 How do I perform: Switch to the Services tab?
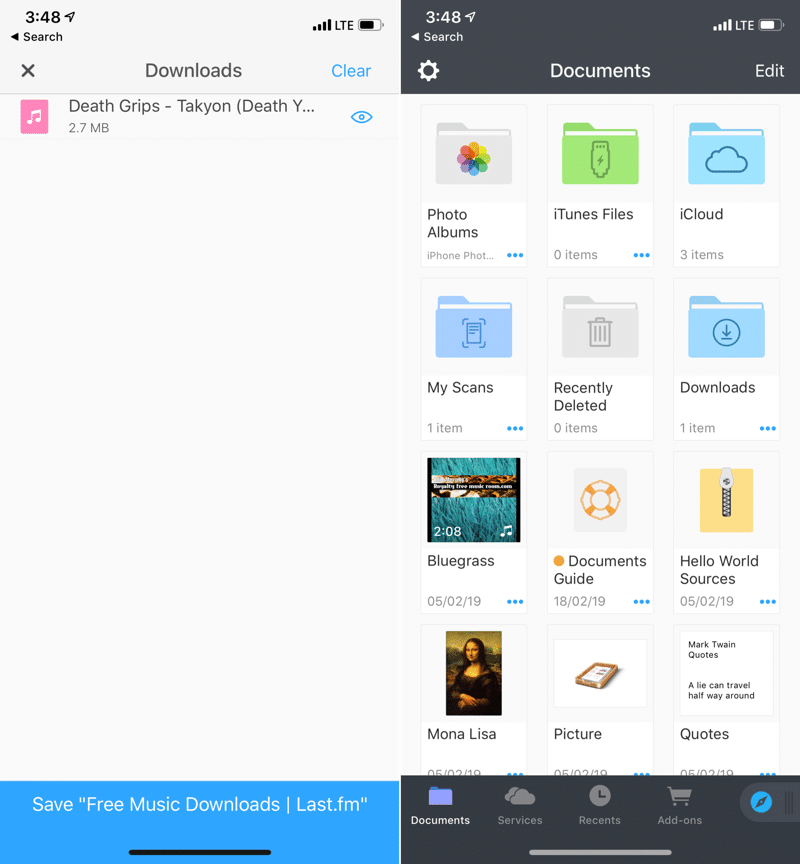(x=520, y=805)
